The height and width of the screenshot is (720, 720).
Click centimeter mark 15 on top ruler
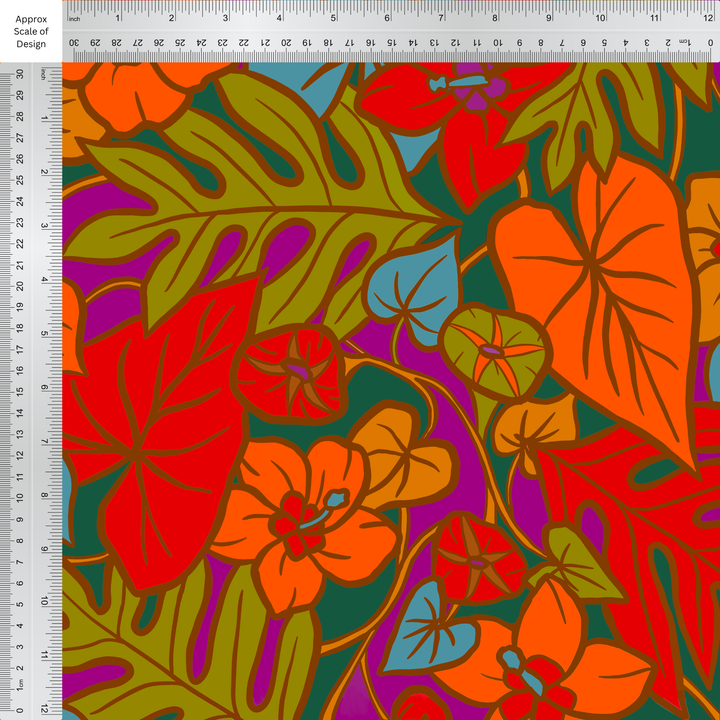[392, 42]
